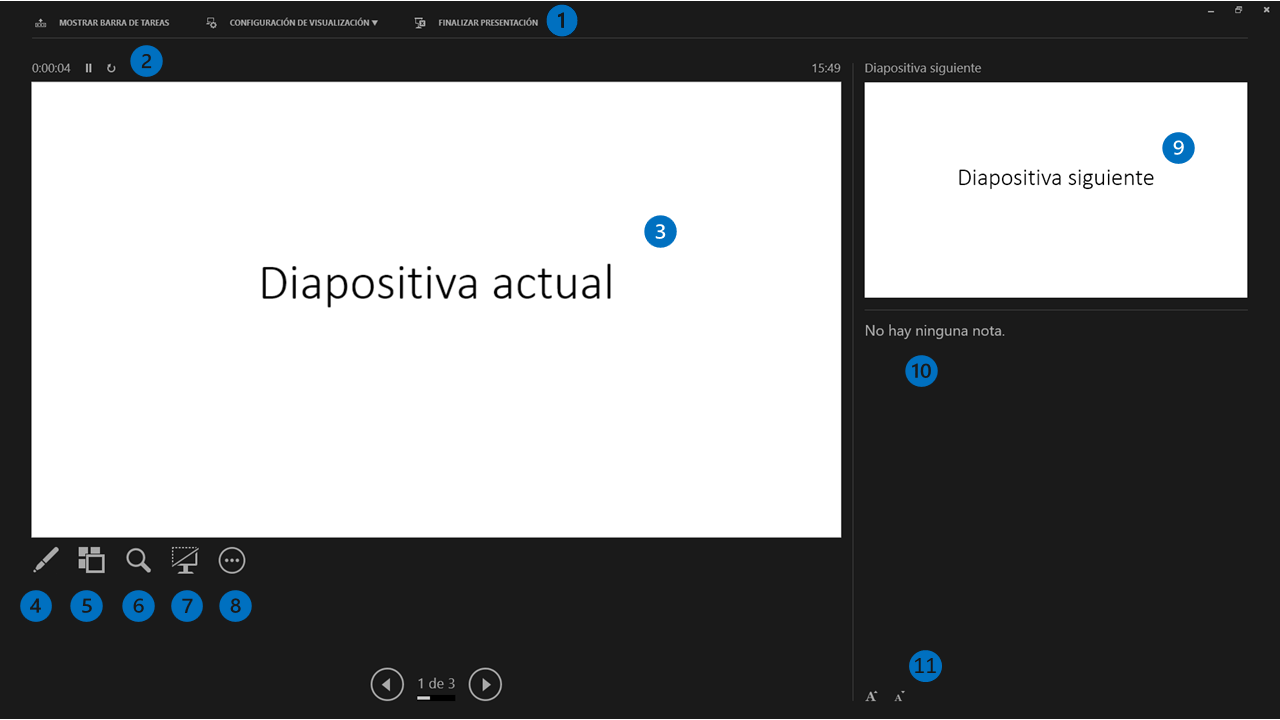Screen dimensions: 1280x720
Task: Restart the timer with reset icon
Action: [111, 68]
